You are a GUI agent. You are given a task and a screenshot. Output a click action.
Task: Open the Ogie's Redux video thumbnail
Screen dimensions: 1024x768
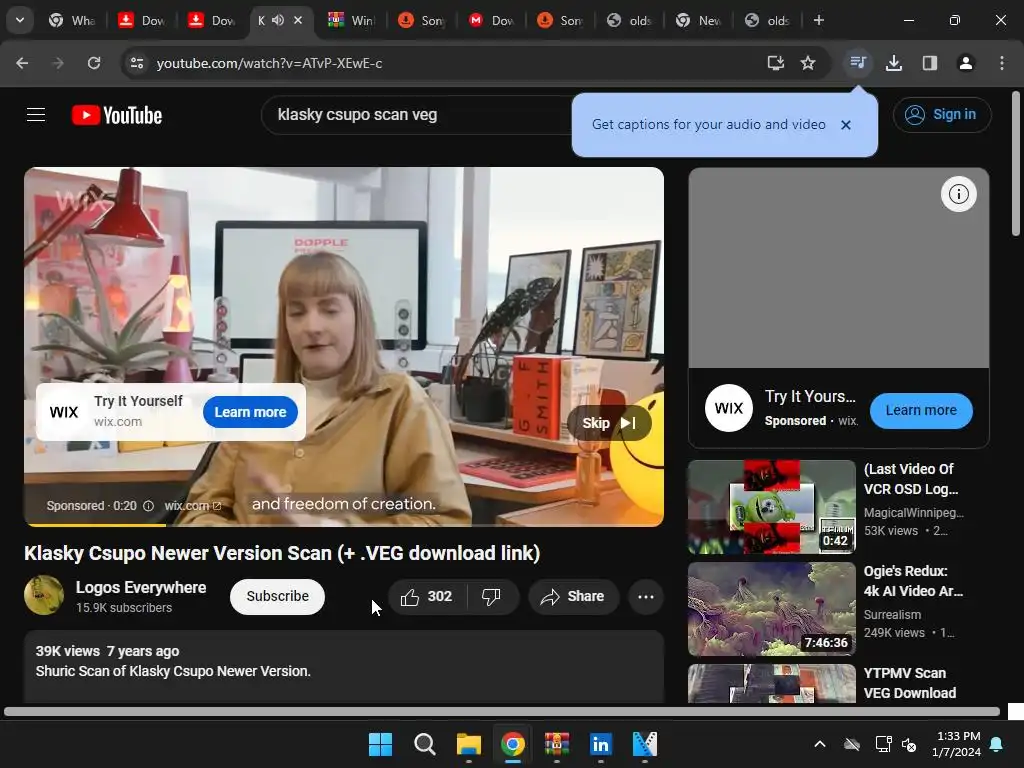[772, 609]
